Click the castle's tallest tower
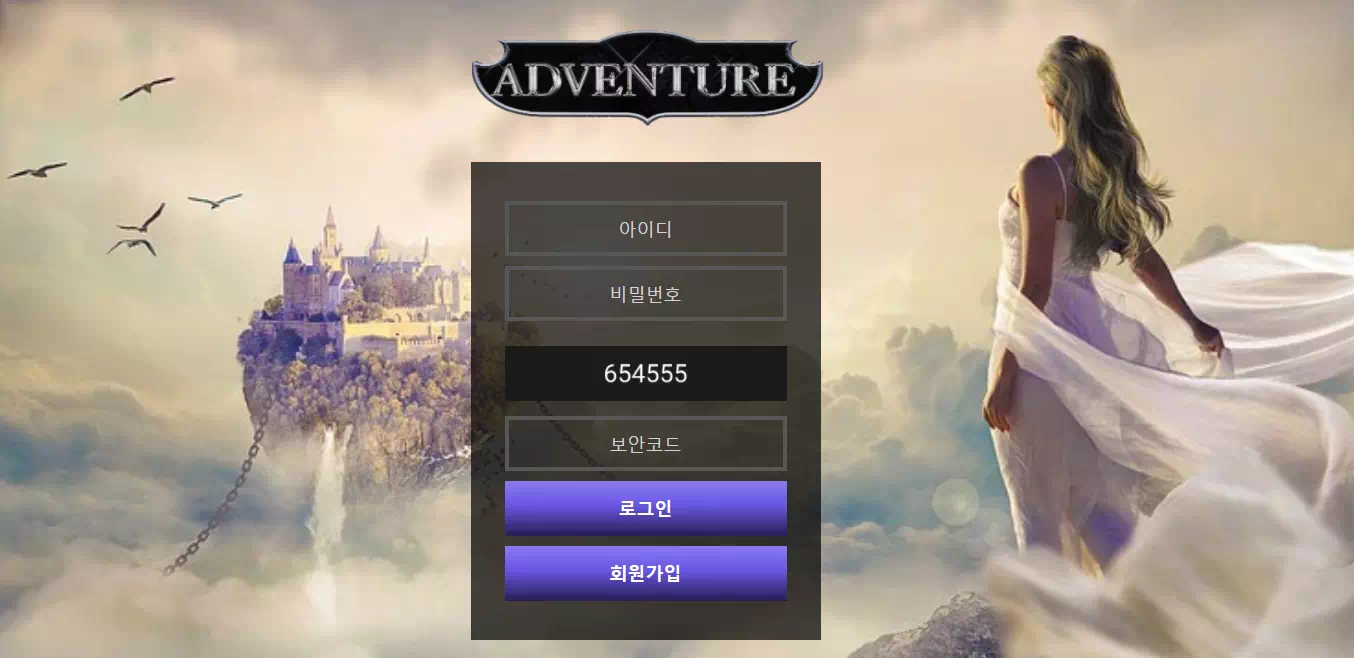This screenshot has height=658, width=1354. 330,235
